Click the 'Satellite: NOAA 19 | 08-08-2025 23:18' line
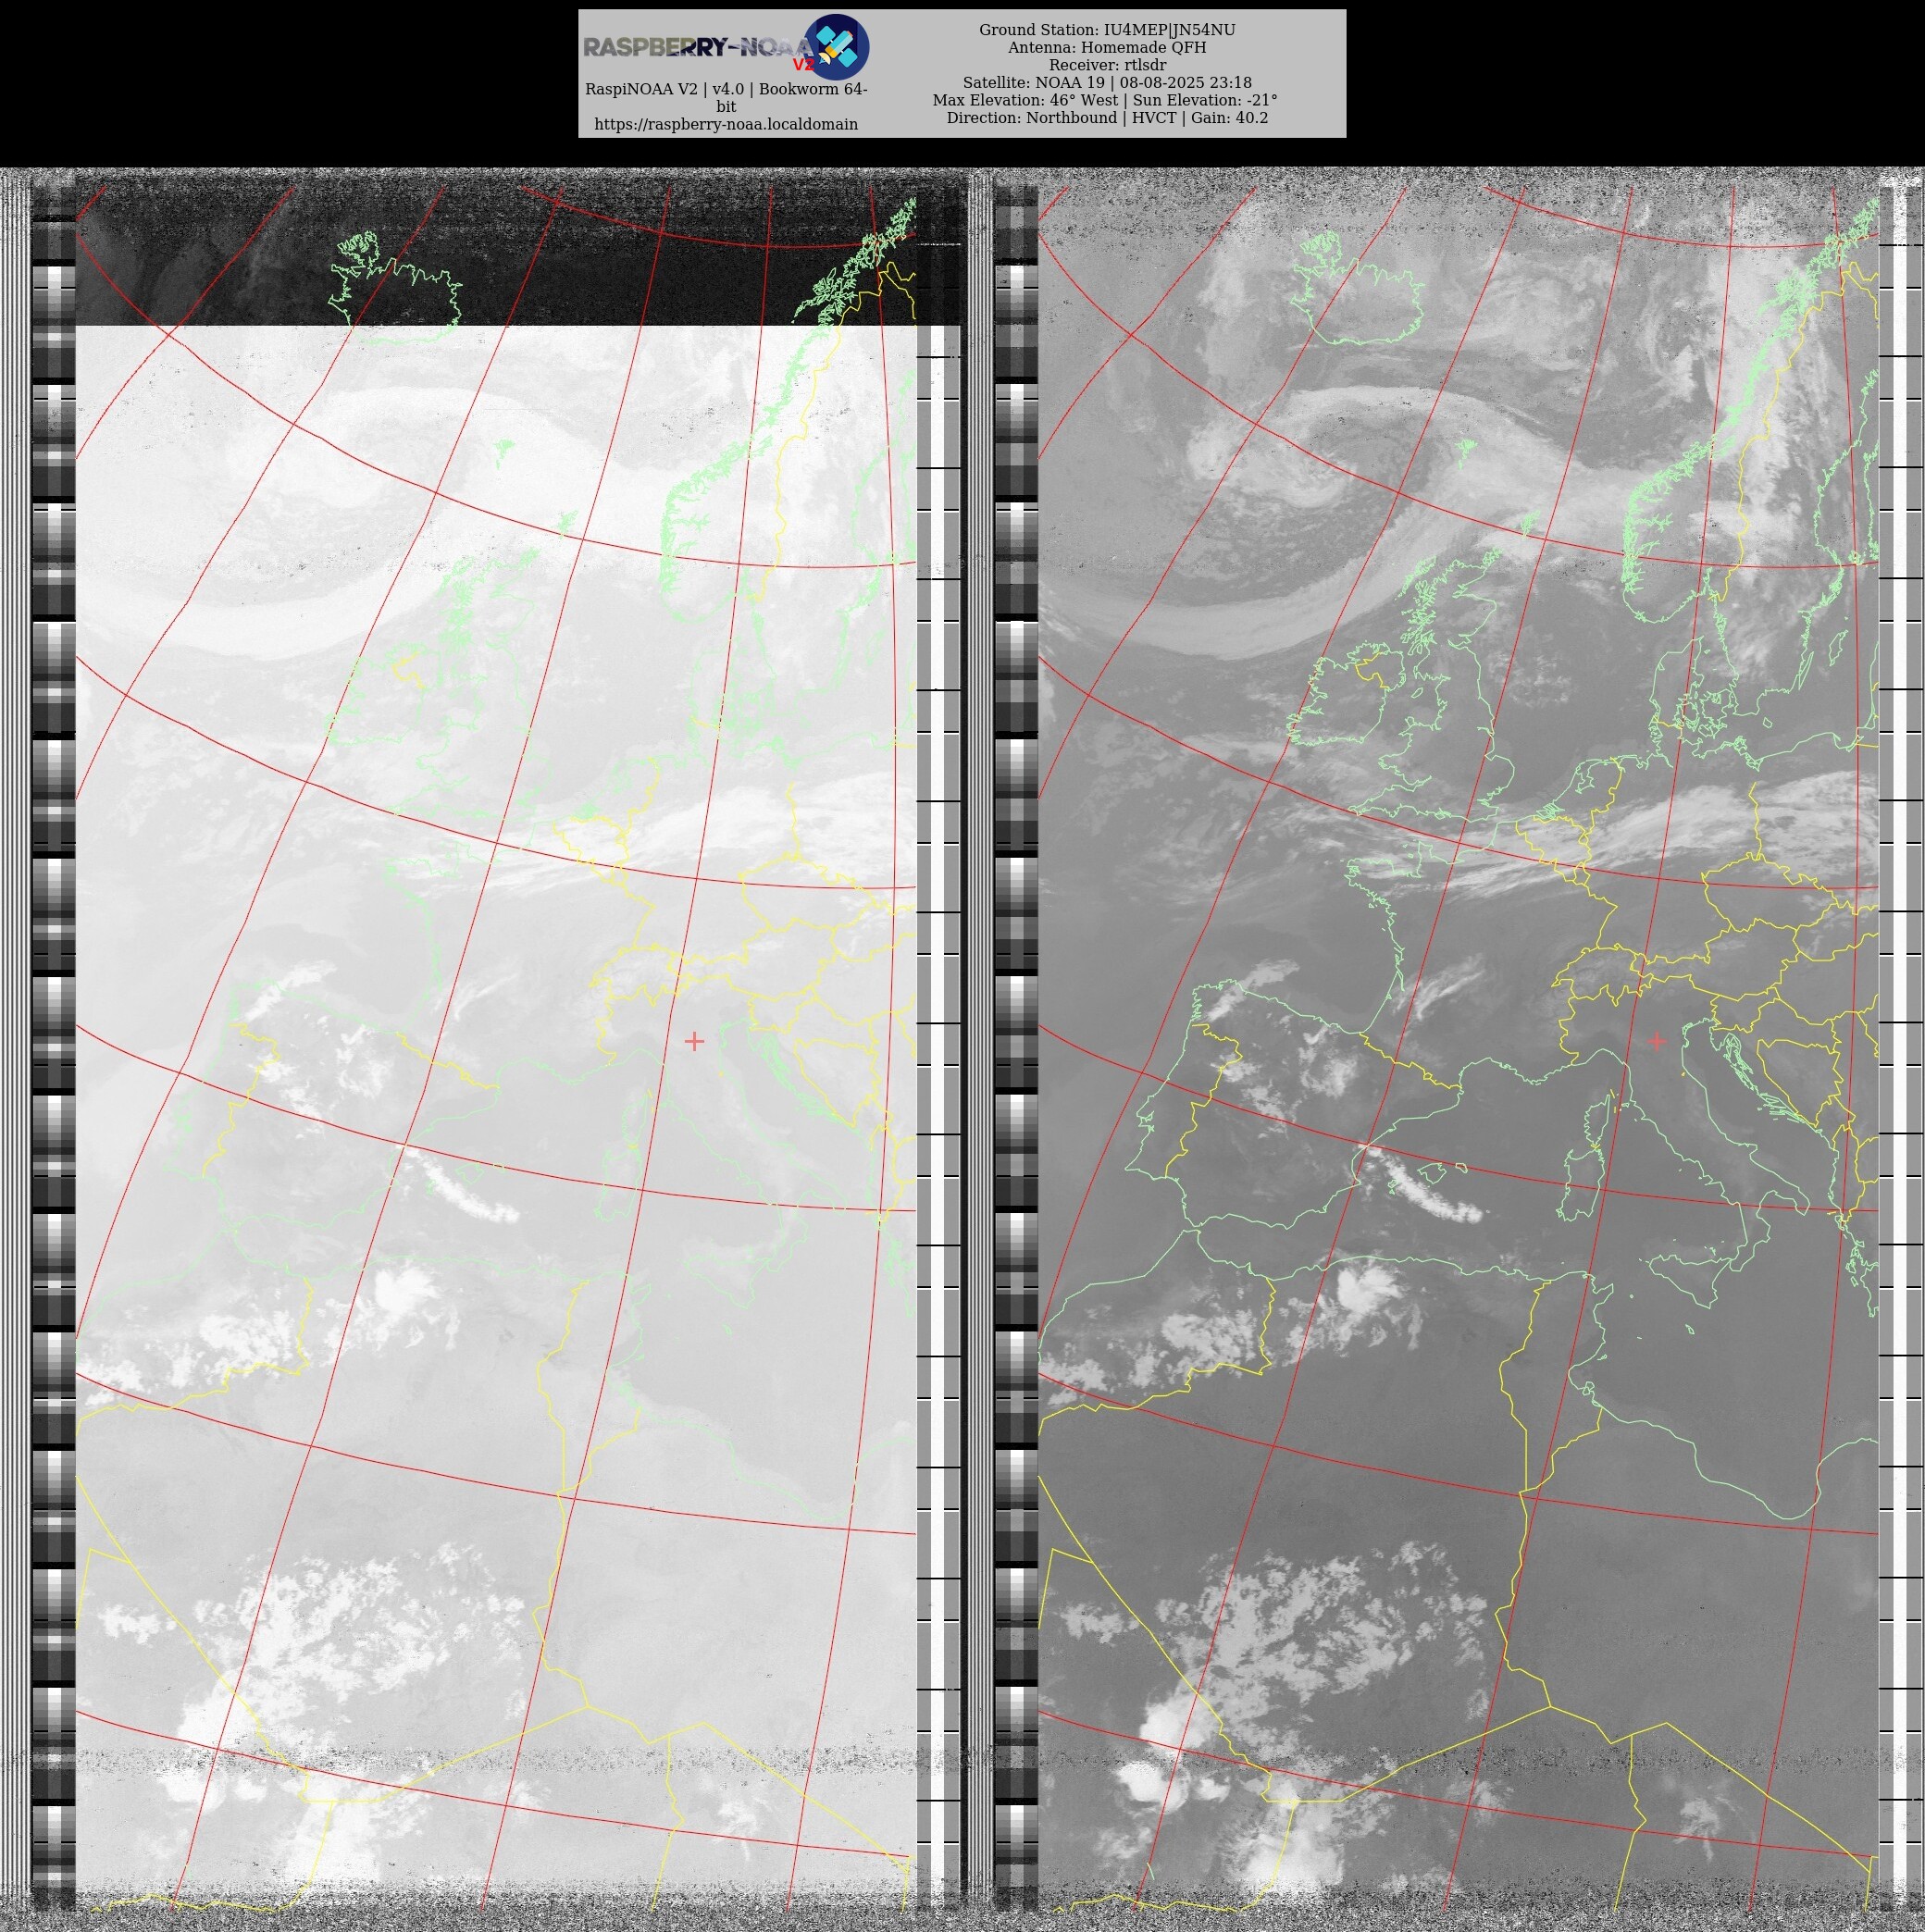 point(1107,83)
